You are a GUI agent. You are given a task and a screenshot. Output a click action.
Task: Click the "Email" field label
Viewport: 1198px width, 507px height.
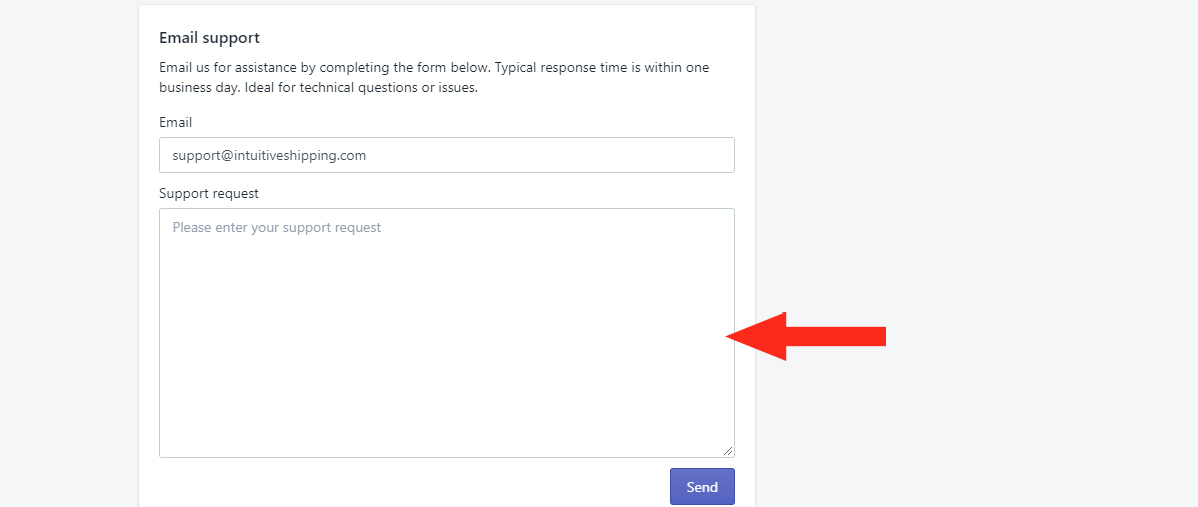176,122
